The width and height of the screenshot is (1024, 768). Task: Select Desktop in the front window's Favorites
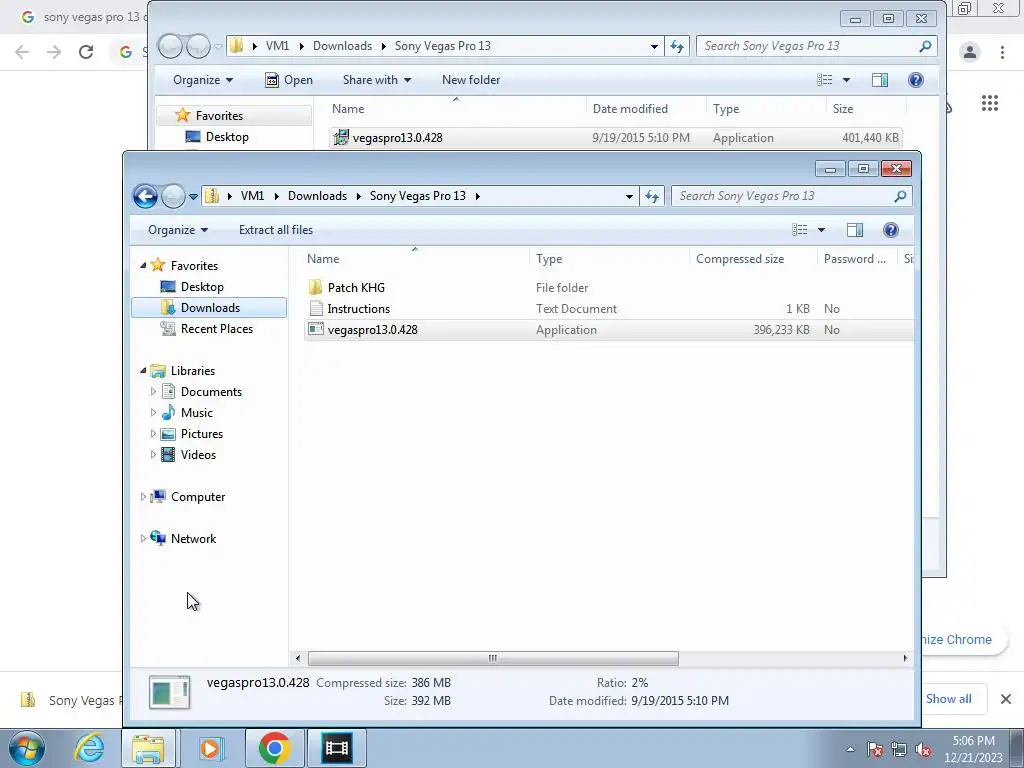(202, 287)
